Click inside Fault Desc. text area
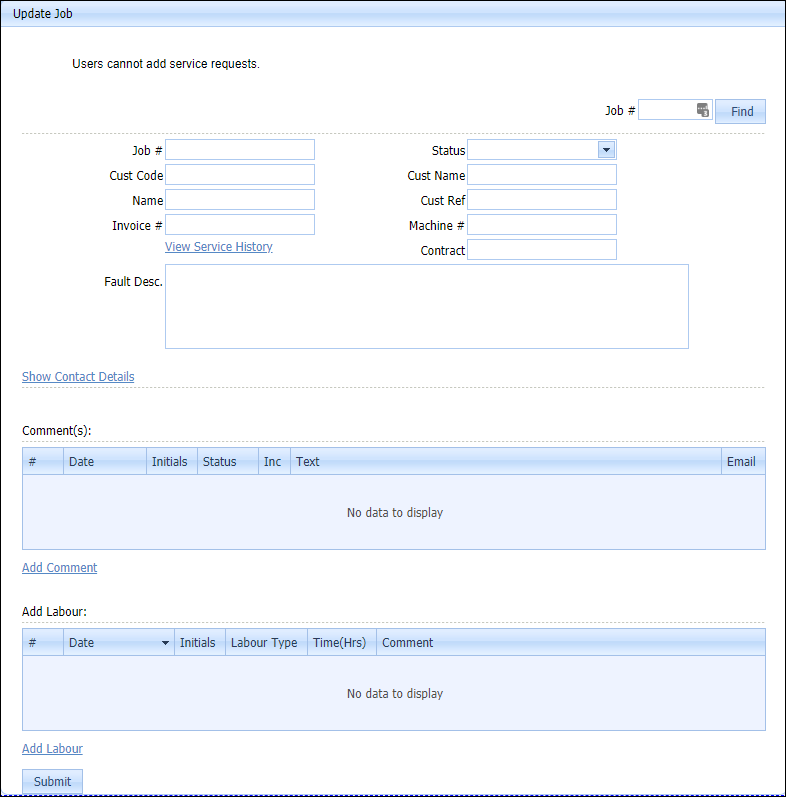 pos(427,306)
